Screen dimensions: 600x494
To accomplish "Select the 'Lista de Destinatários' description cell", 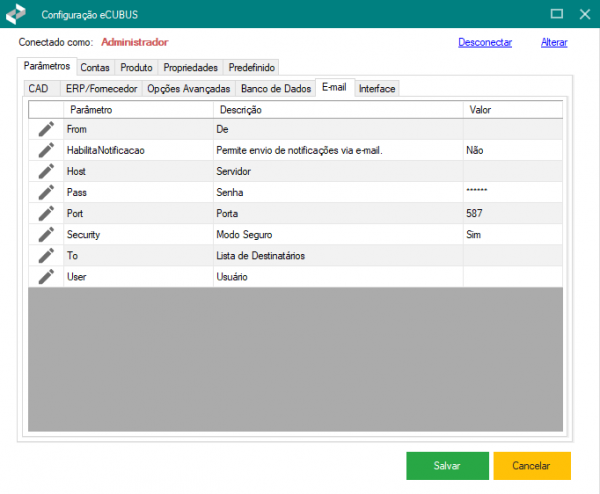I will (338, 256).
